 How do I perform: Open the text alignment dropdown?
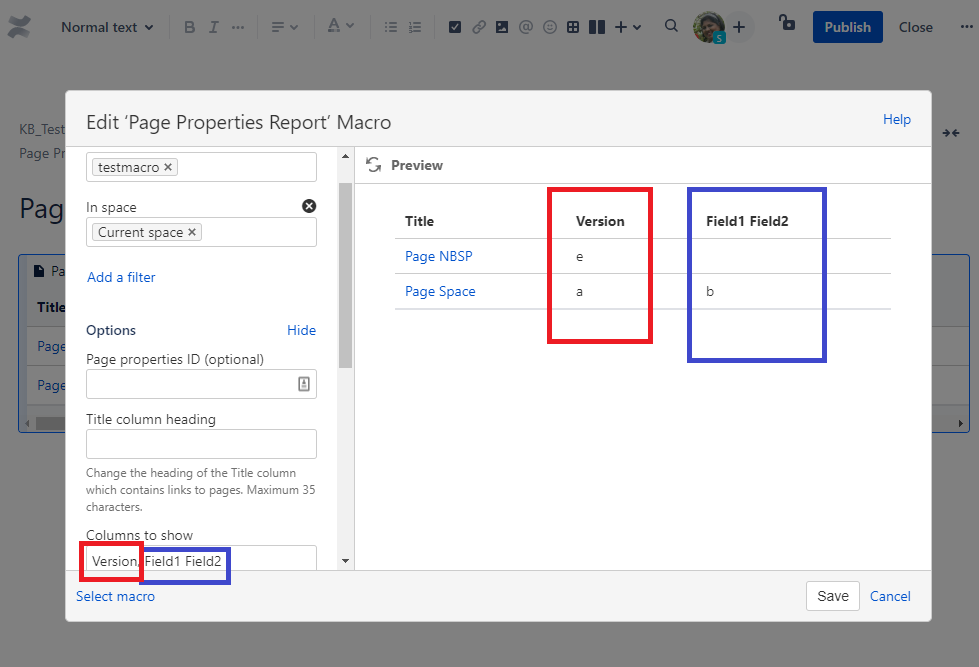pyautogui.click(x=285, y=27)
